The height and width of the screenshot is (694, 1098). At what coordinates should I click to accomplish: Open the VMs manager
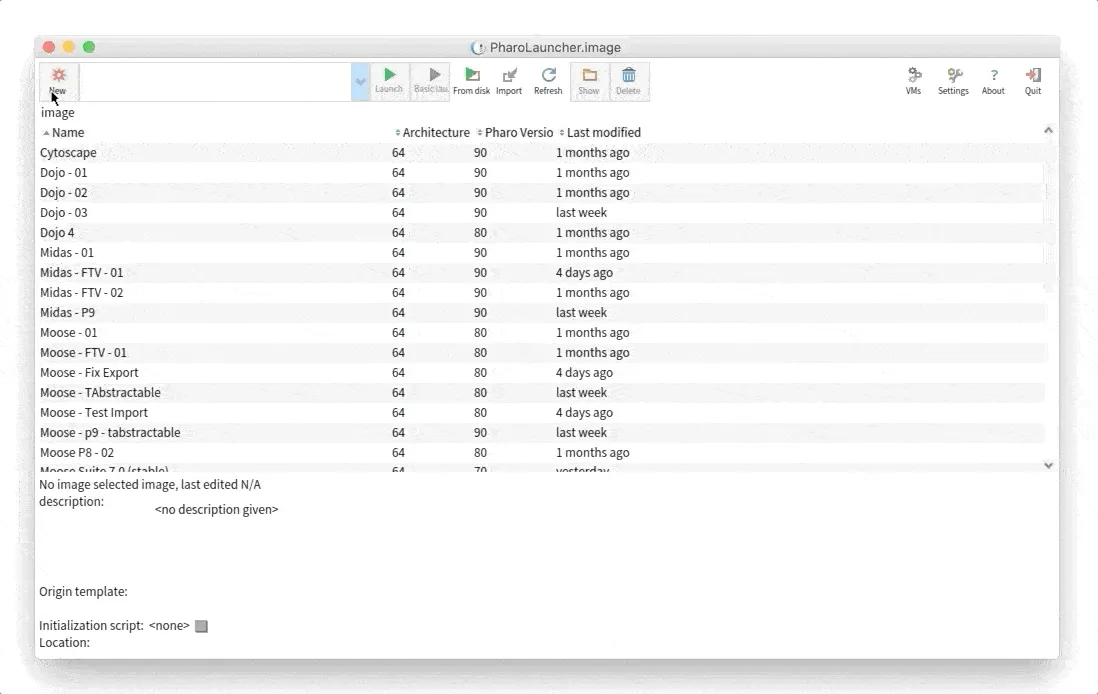[x=914, y=81]
